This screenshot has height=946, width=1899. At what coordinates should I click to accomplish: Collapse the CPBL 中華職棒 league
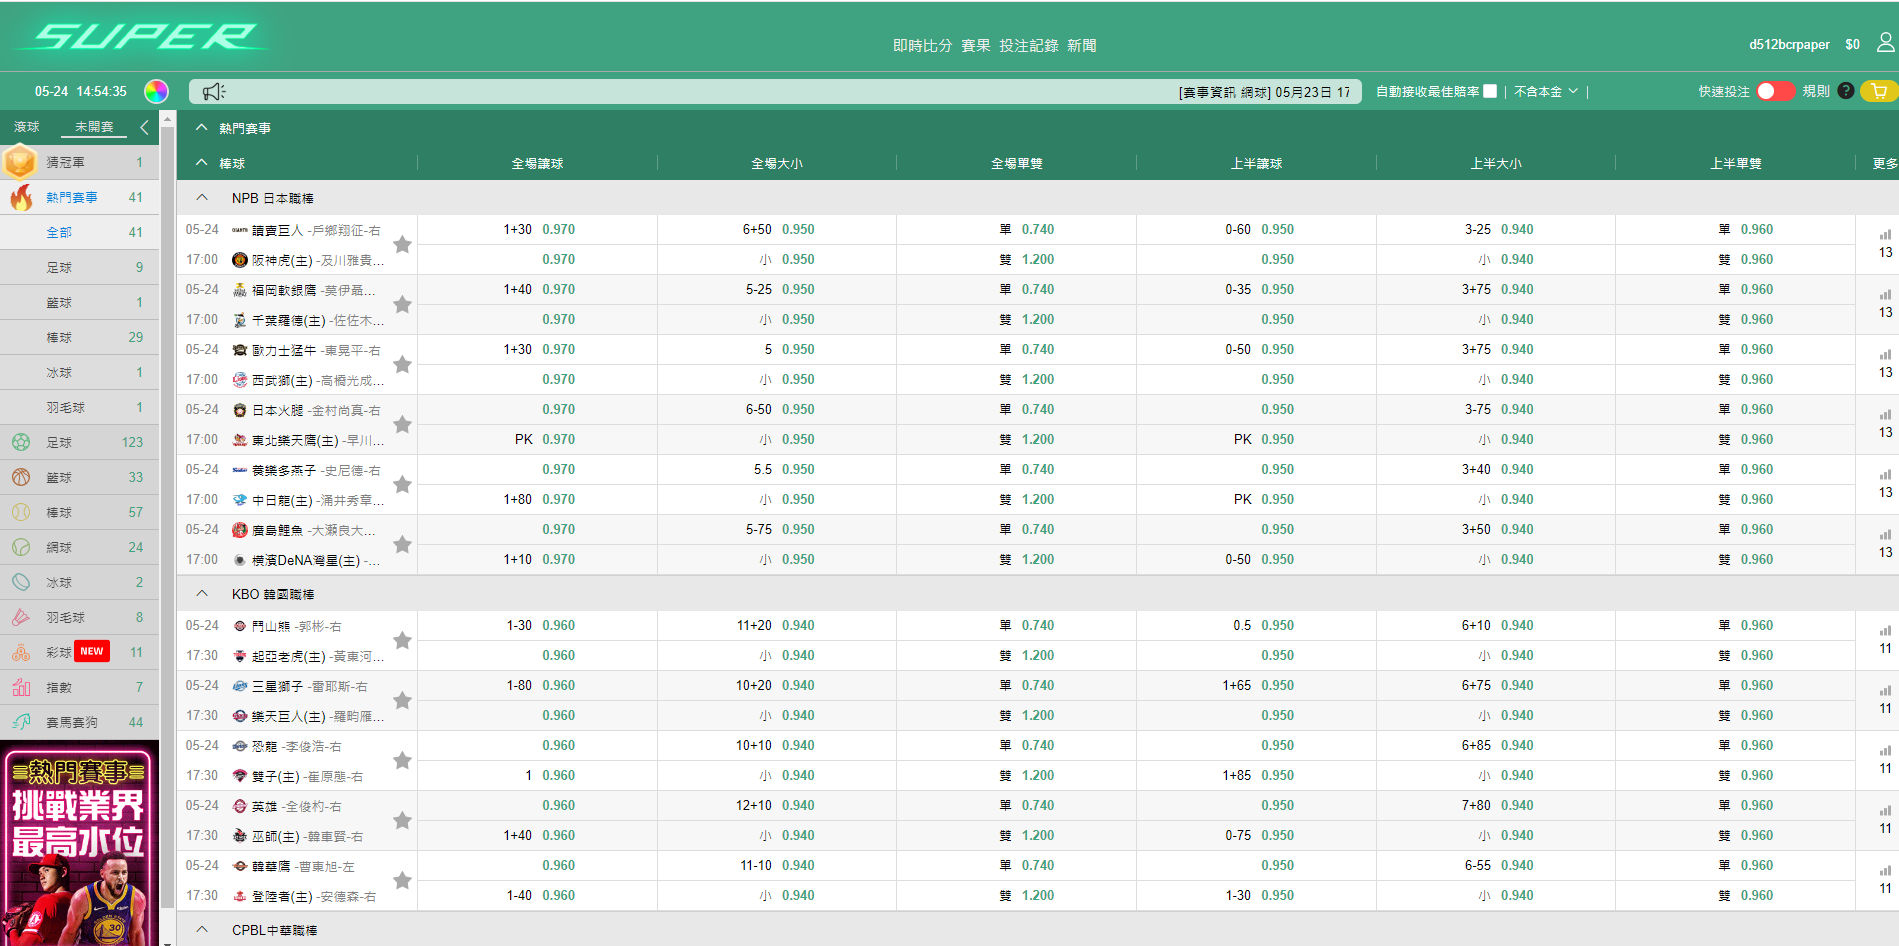pyautogui.click(x=202, y=930)
